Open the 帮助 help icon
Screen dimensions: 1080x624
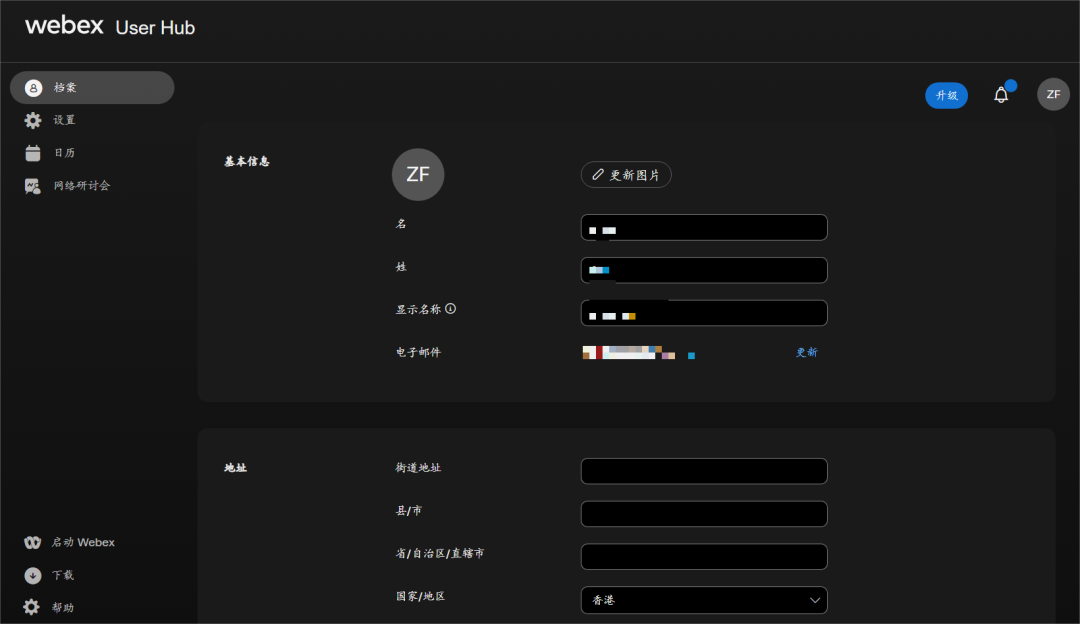click(33, 607)
